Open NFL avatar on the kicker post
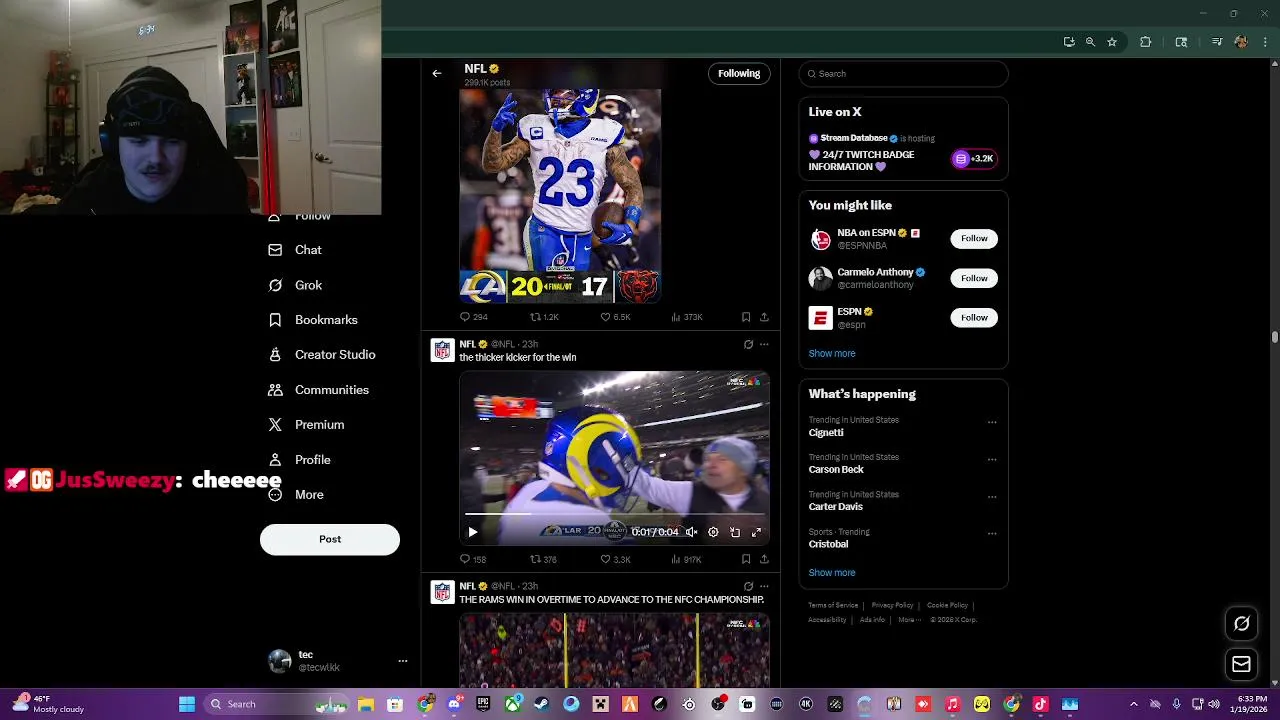The image size is (1280, 720). click(442, 350)
